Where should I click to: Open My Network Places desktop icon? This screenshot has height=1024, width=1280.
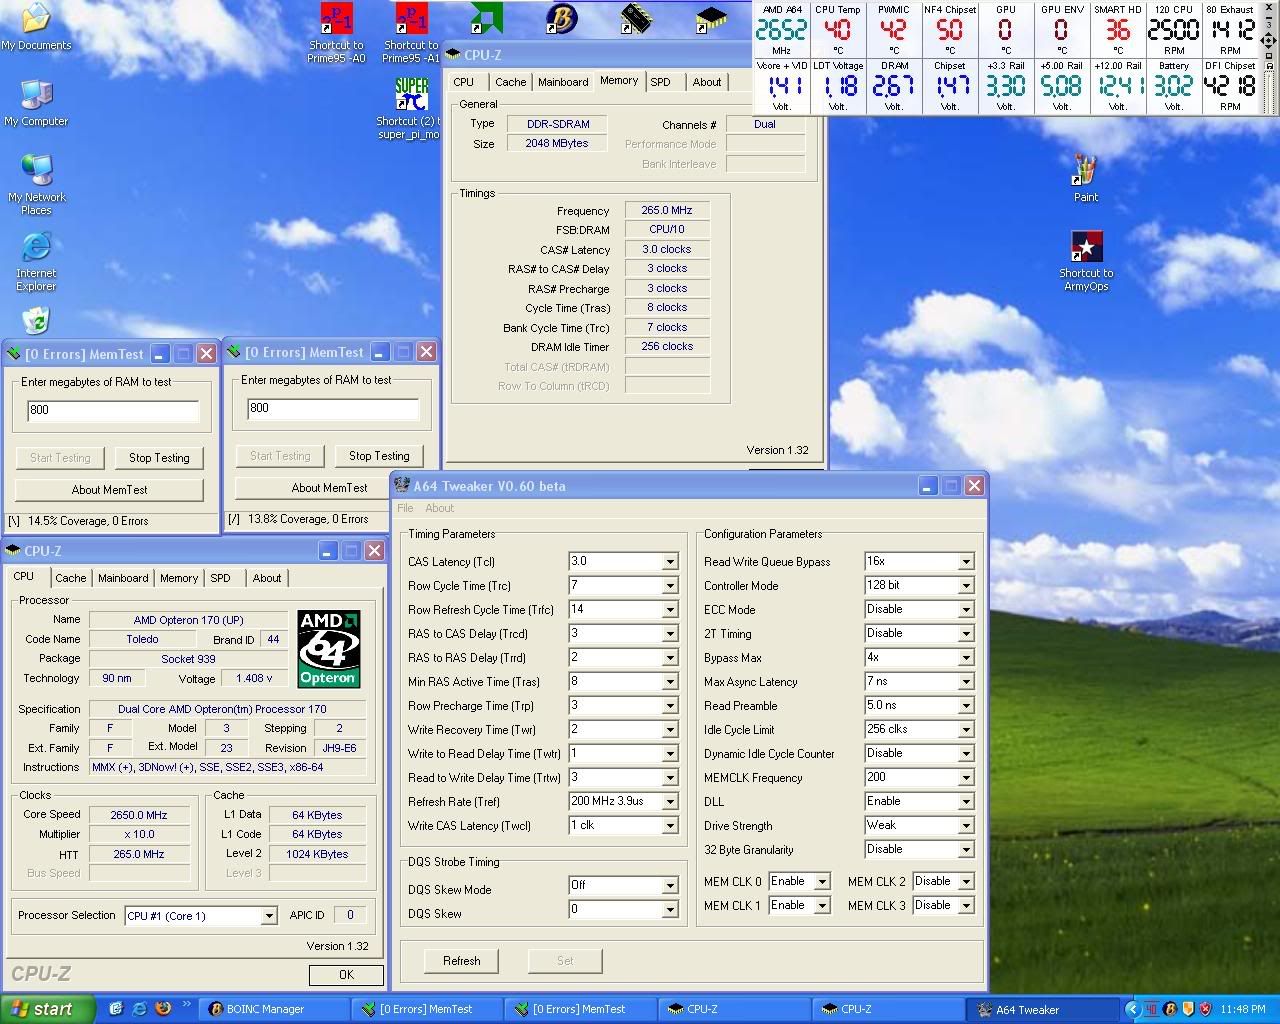36,185
